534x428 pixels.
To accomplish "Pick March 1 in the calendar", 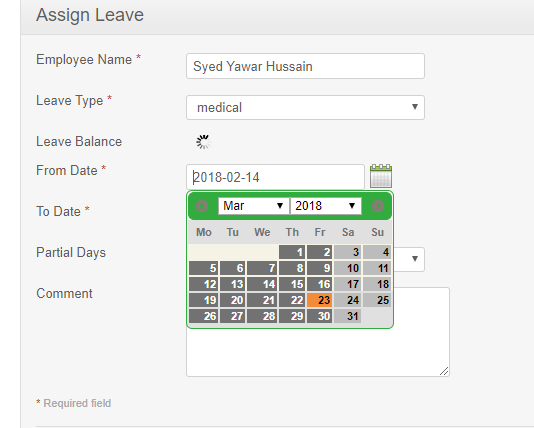I will [292, 252].
